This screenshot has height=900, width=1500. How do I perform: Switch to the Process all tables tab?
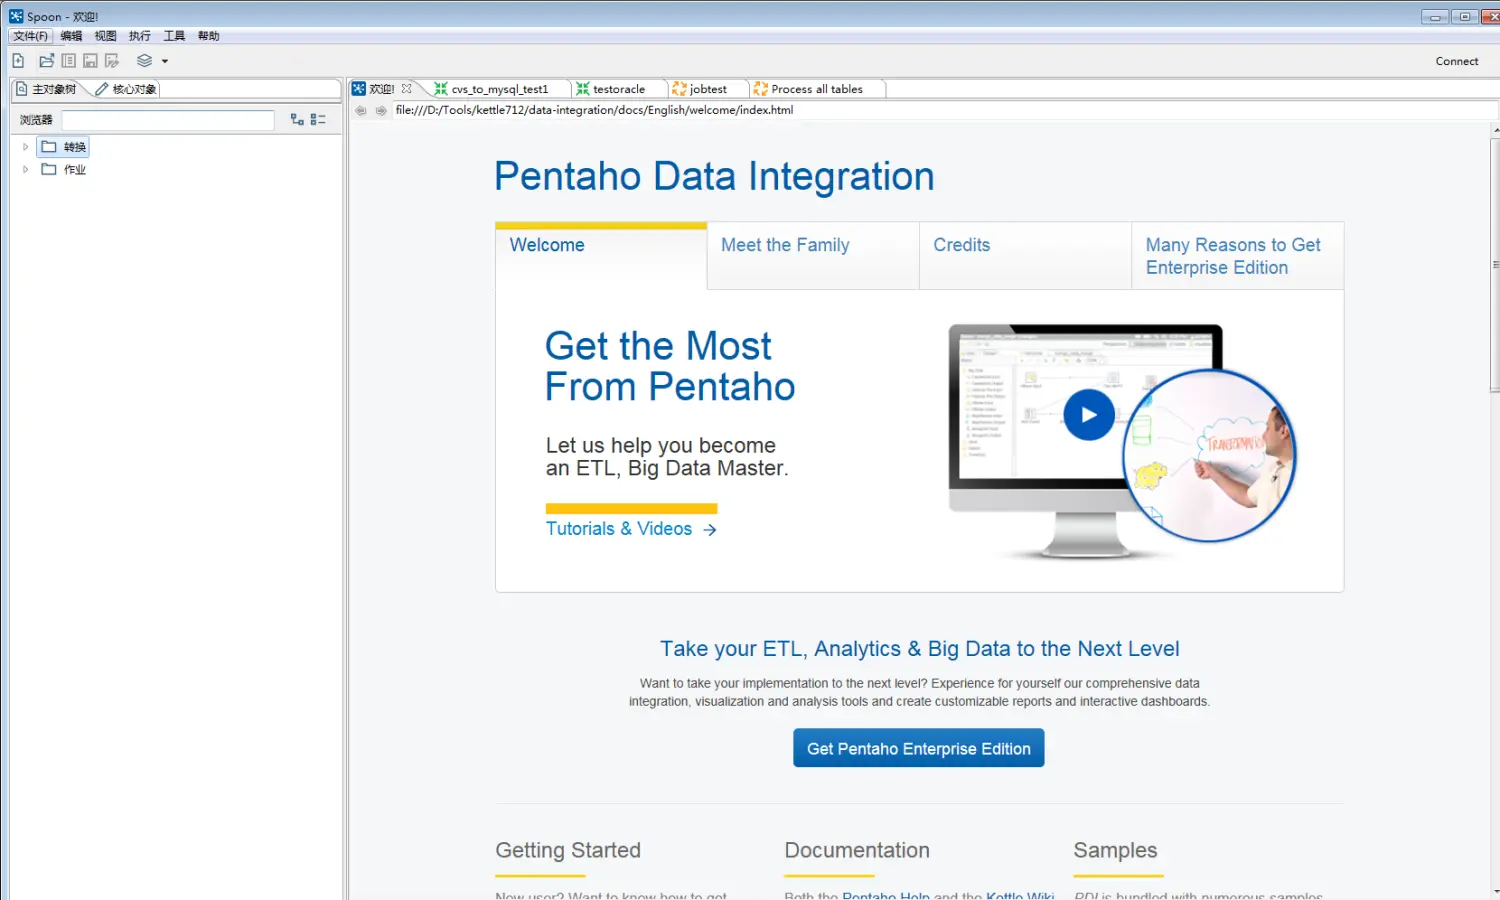click(816, 89)
